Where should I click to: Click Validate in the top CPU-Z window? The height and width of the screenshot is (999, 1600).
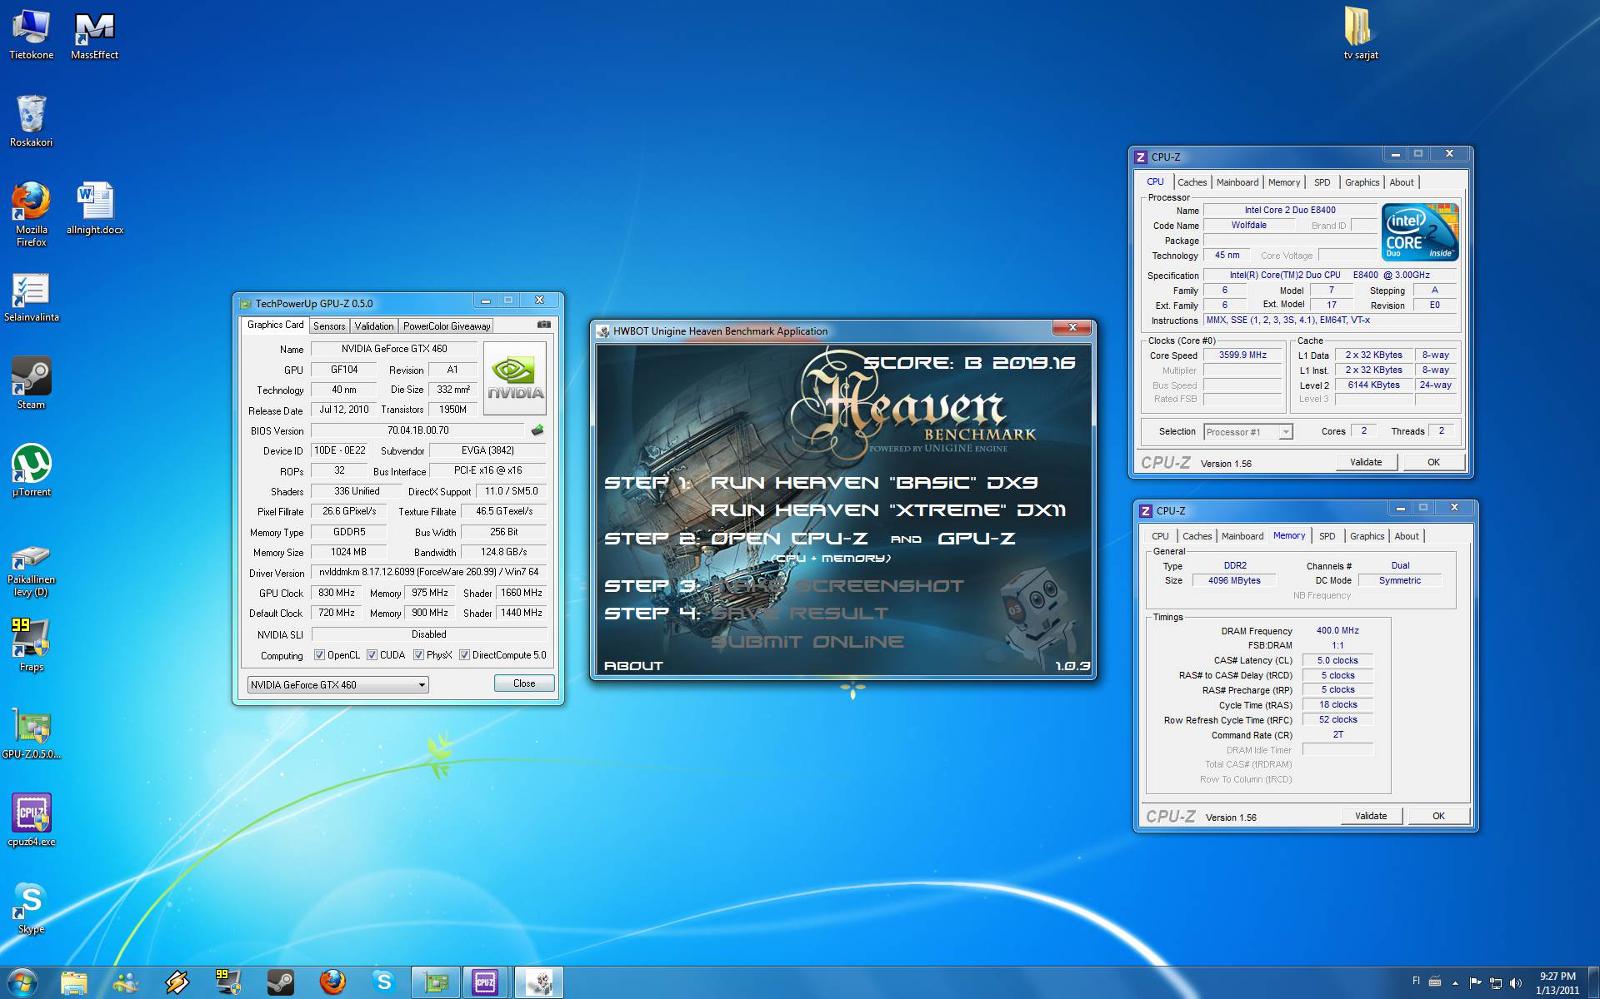[x=1366, y=462]
